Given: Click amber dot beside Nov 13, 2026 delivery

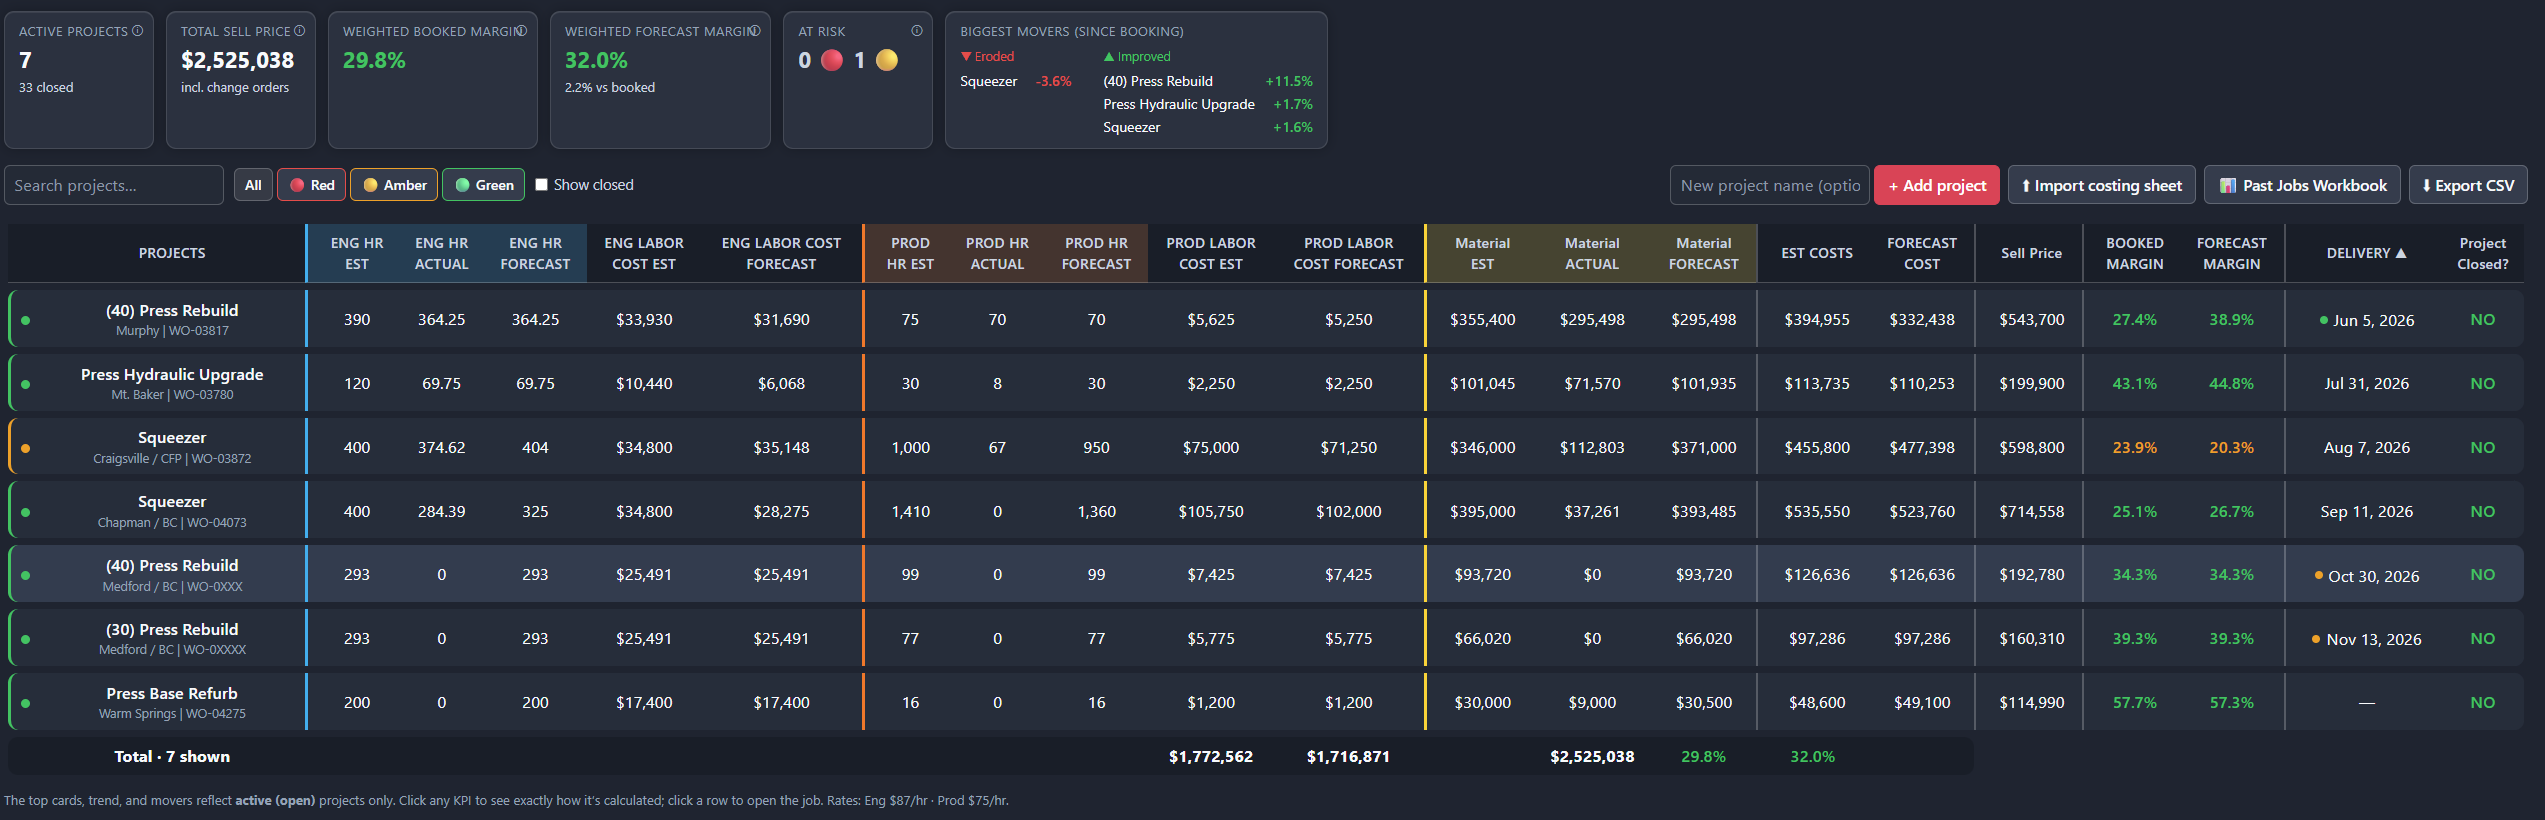Looking at the screenshot, I should coord(2316,639).
